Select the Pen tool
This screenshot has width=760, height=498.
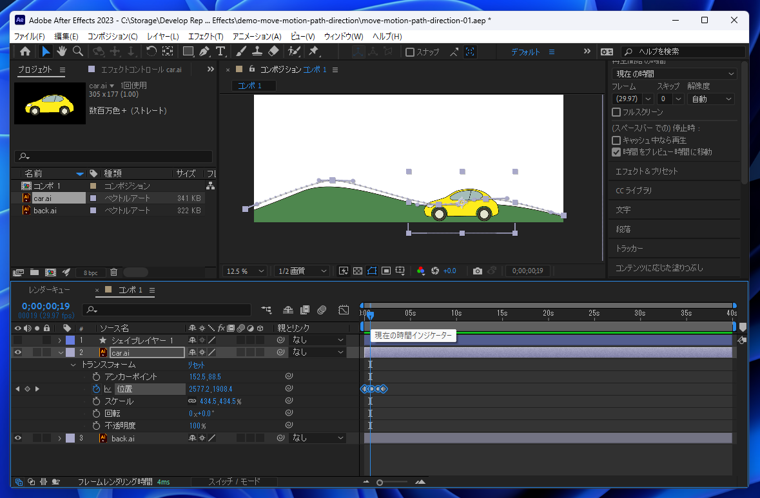pos(204,51)
